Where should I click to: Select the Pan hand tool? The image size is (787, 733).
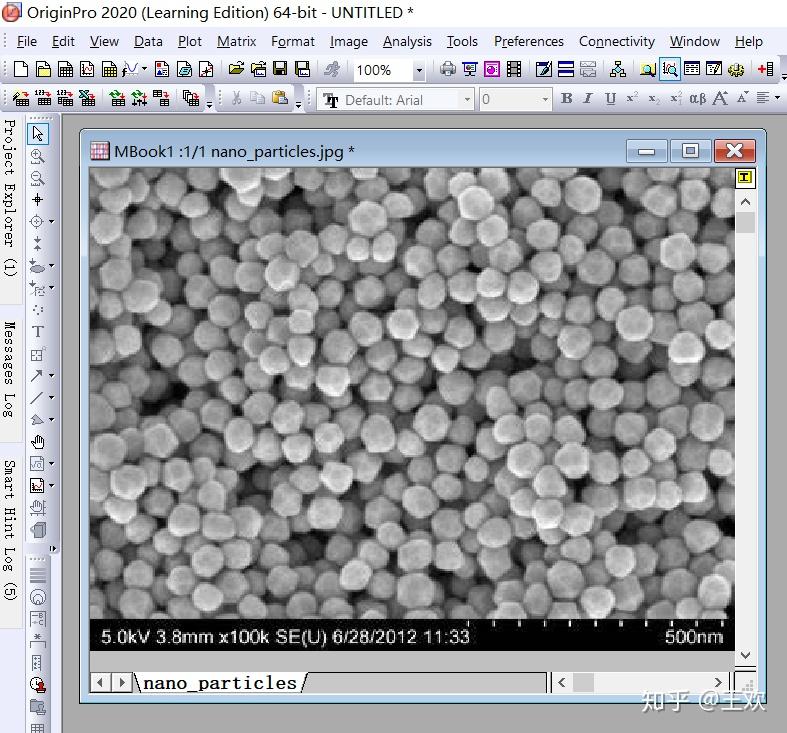click(38, 442)
